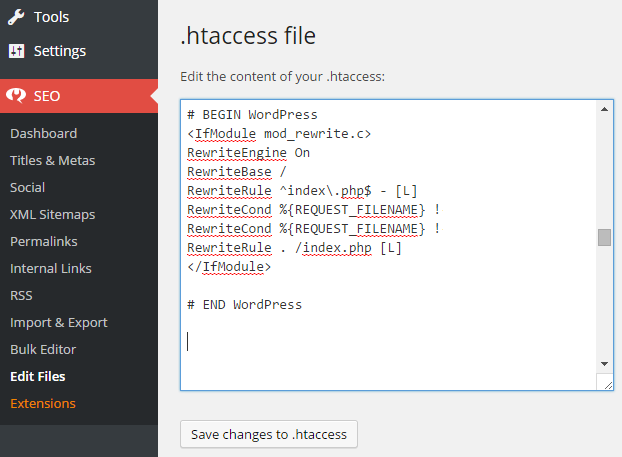This screenshot has width=622, height=457.
Task: Go to SEO Dashboard
Action: [x=44, y=133]
